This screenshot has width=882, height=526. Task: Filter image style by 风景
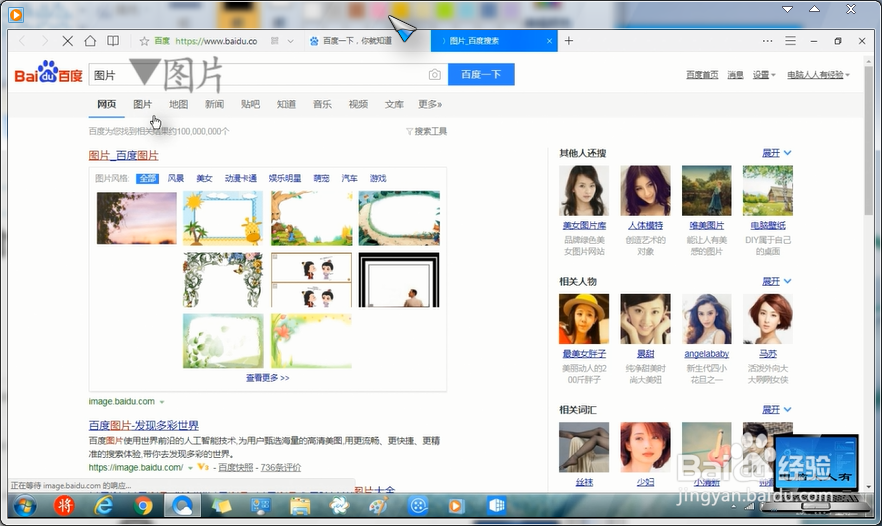coord(176,178)
